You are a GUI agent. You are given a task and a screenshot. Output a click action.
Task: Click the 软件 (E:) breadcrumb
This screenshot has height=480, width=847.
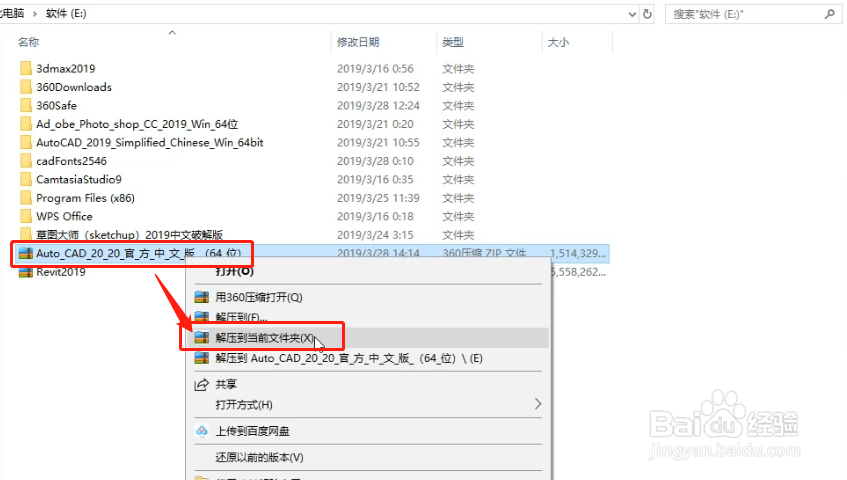(66, 13)
